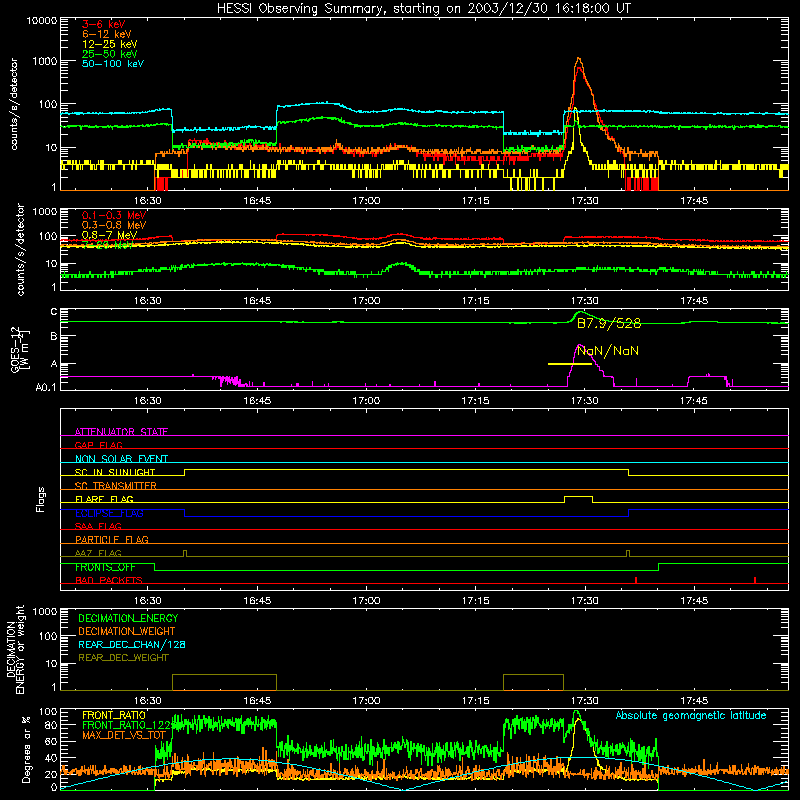This screenshot has width=800, height=800.
Task: Click the BAD_PACKETS flag label
Action: tap(109, 580)
